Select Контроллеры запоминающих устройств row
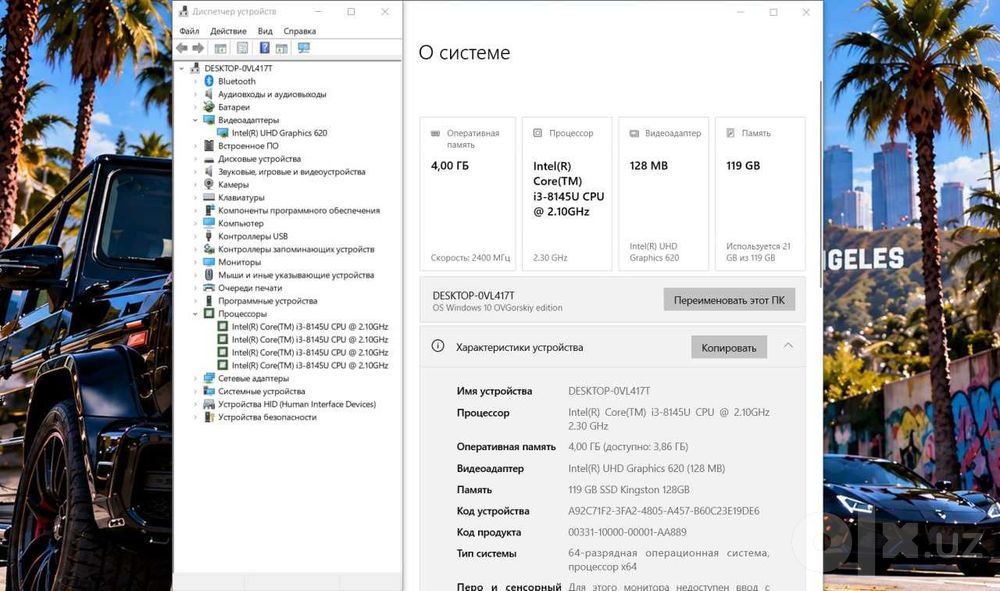 pyautogui.click(x=296, y=249)
